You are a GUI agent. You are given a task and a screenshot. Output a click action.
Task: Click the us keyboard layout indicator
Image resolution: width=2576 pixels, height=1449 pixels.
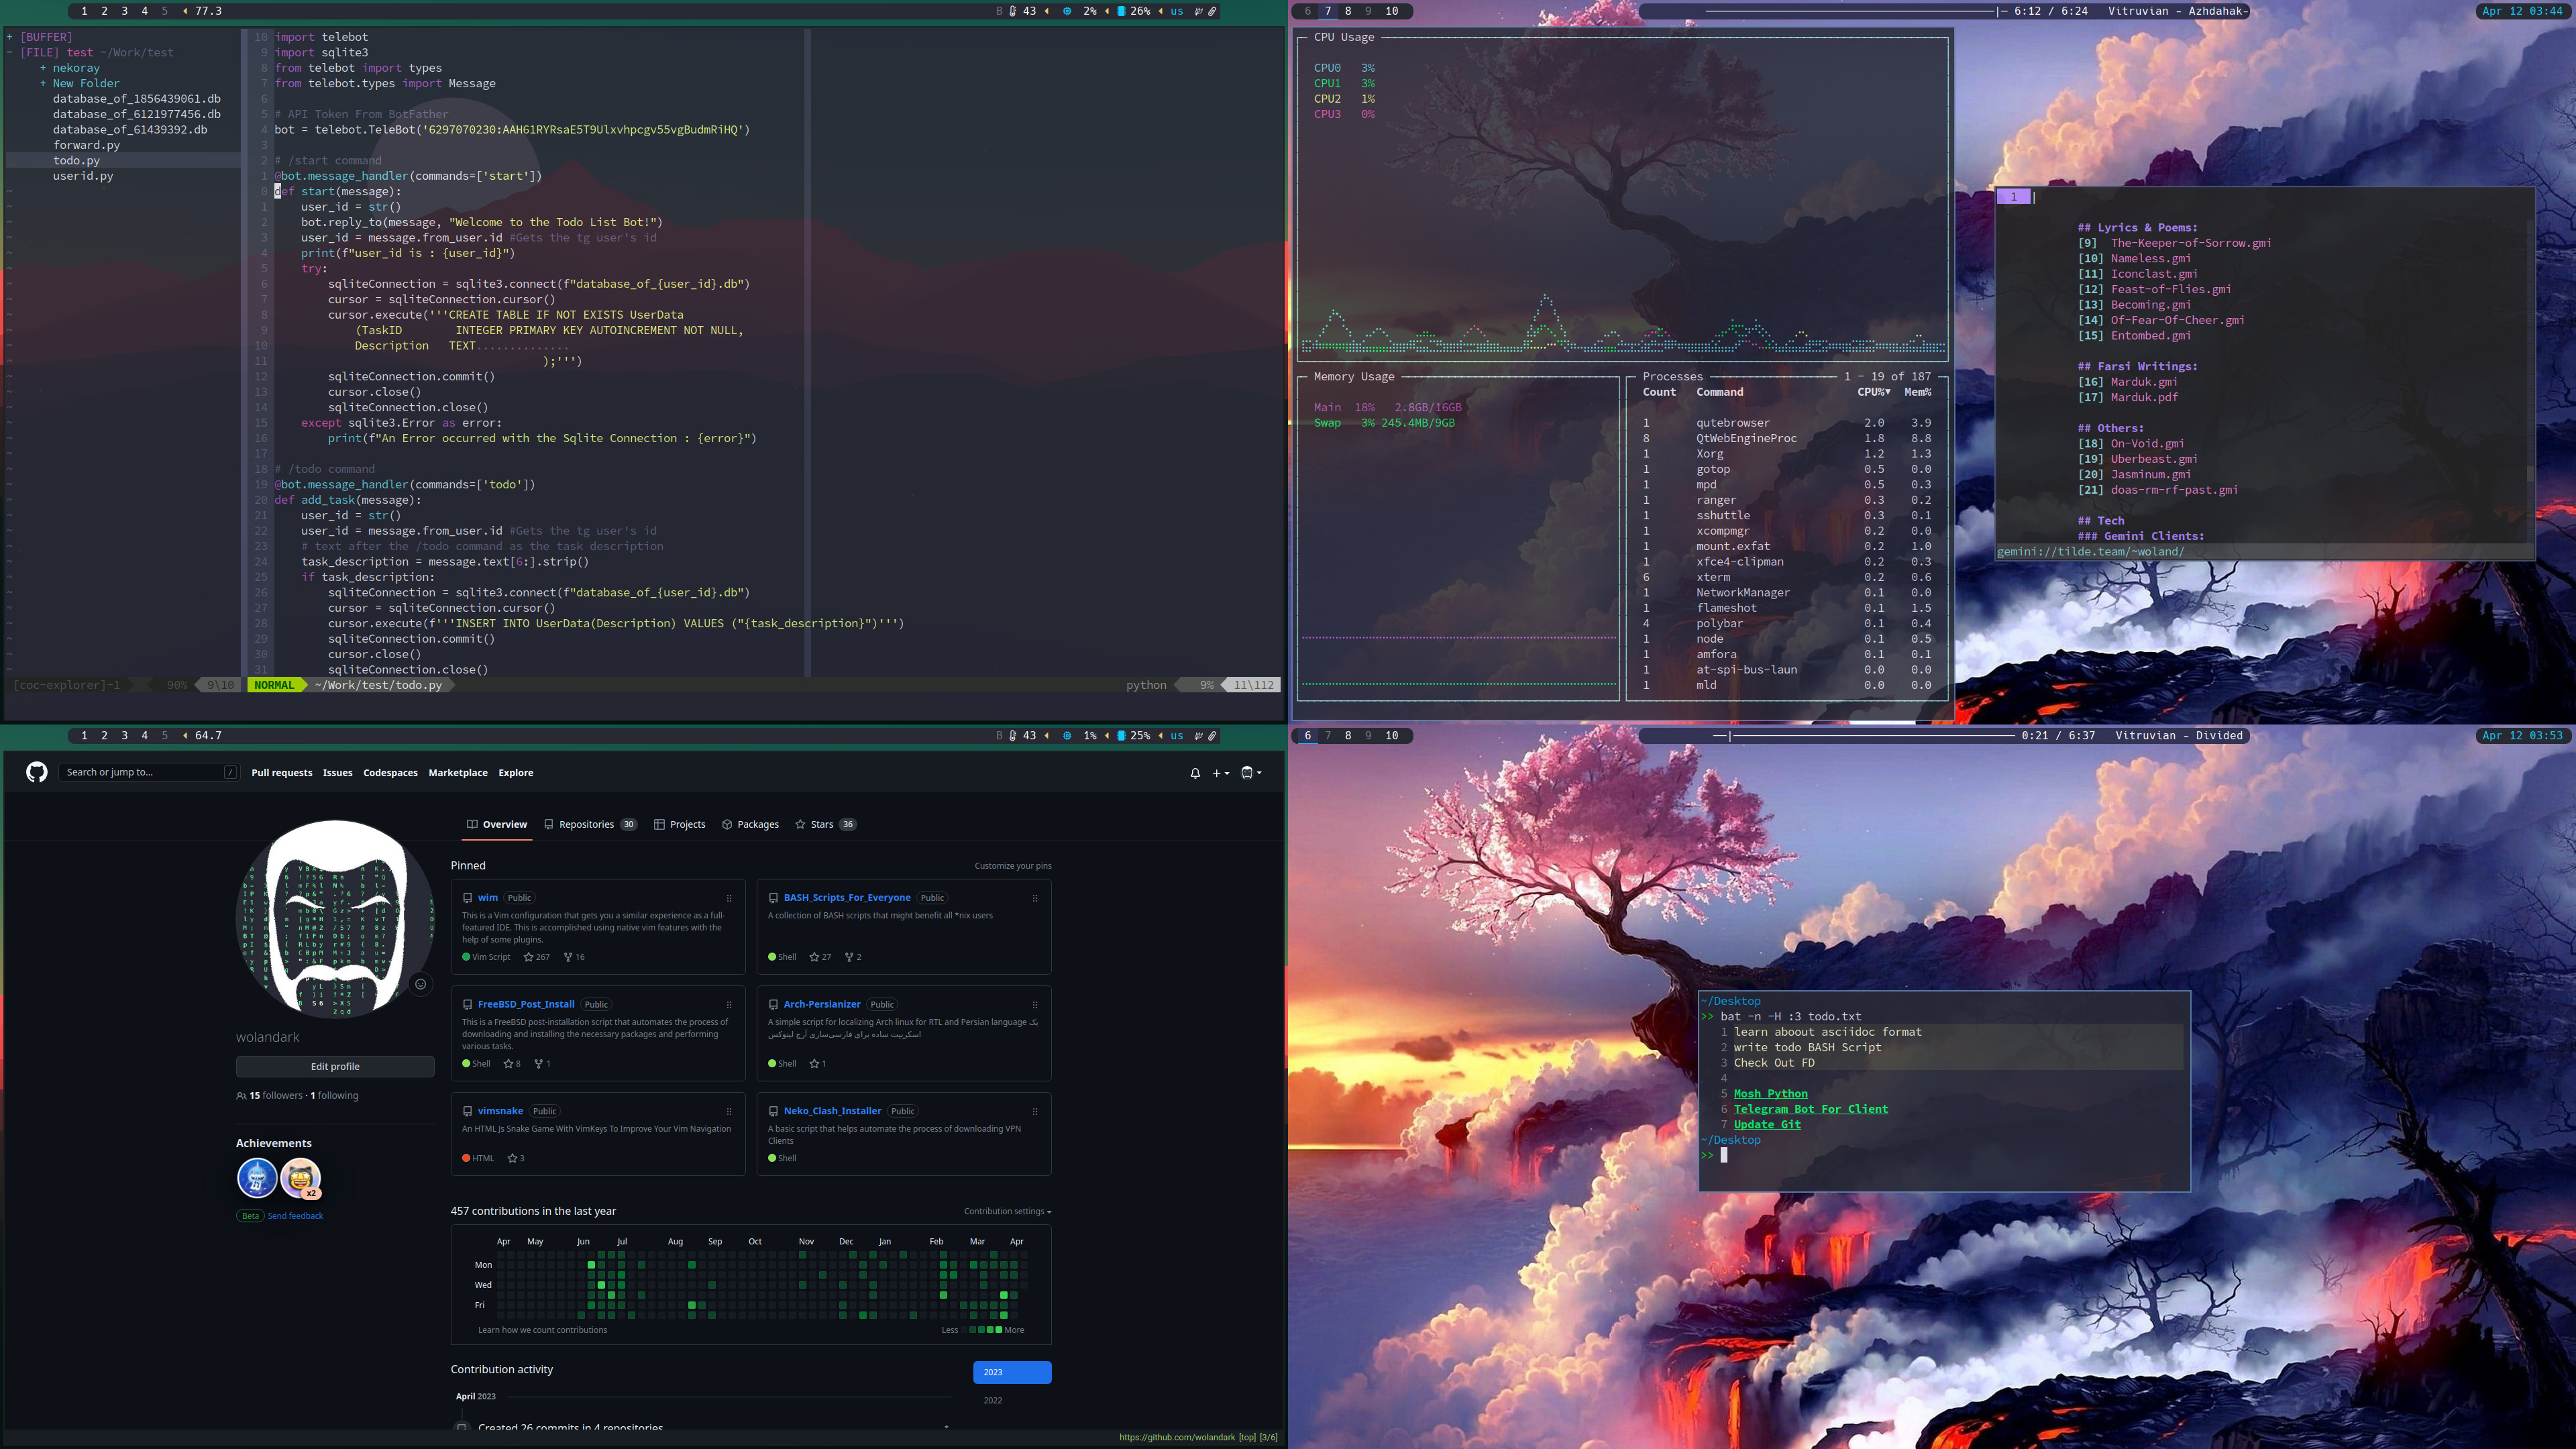(1177, 11)
